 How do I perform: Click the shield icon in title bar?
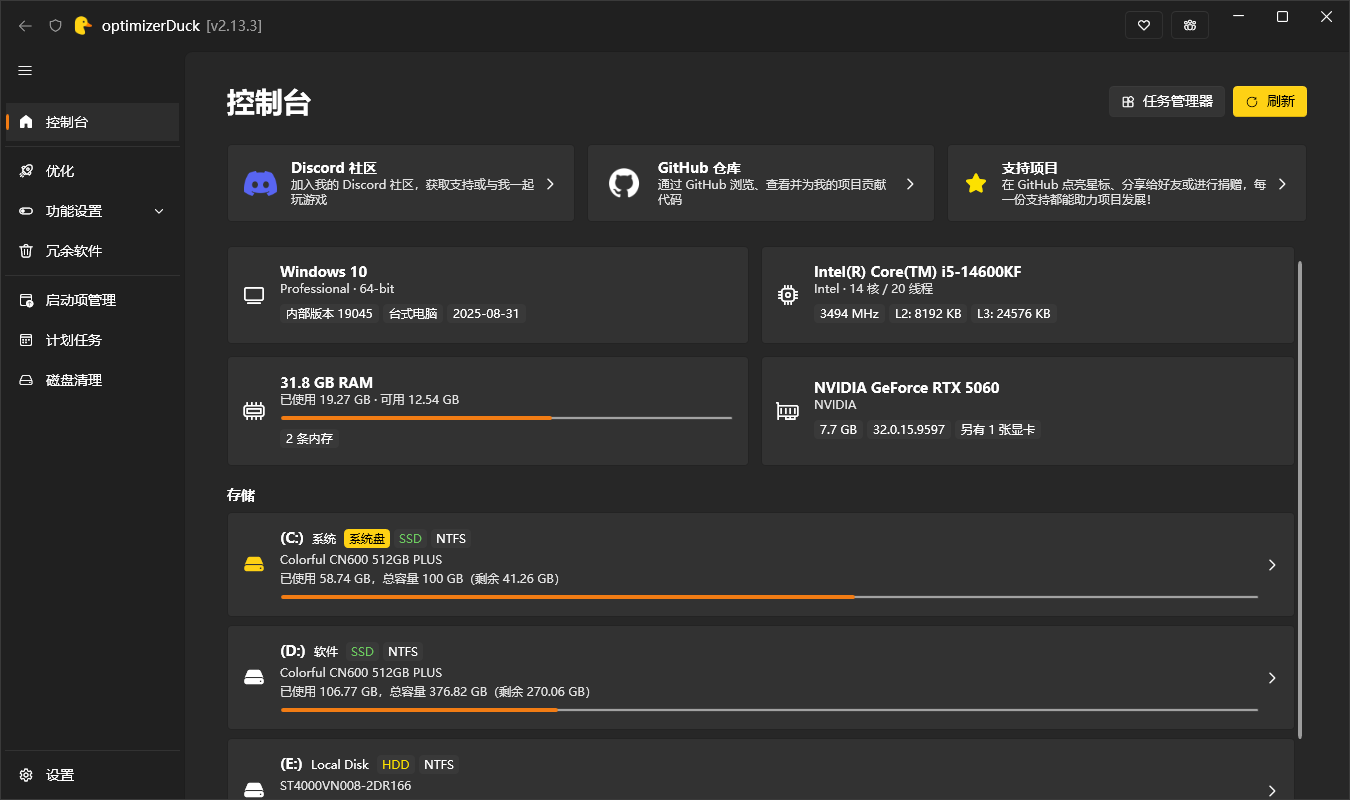click(55, 25)
